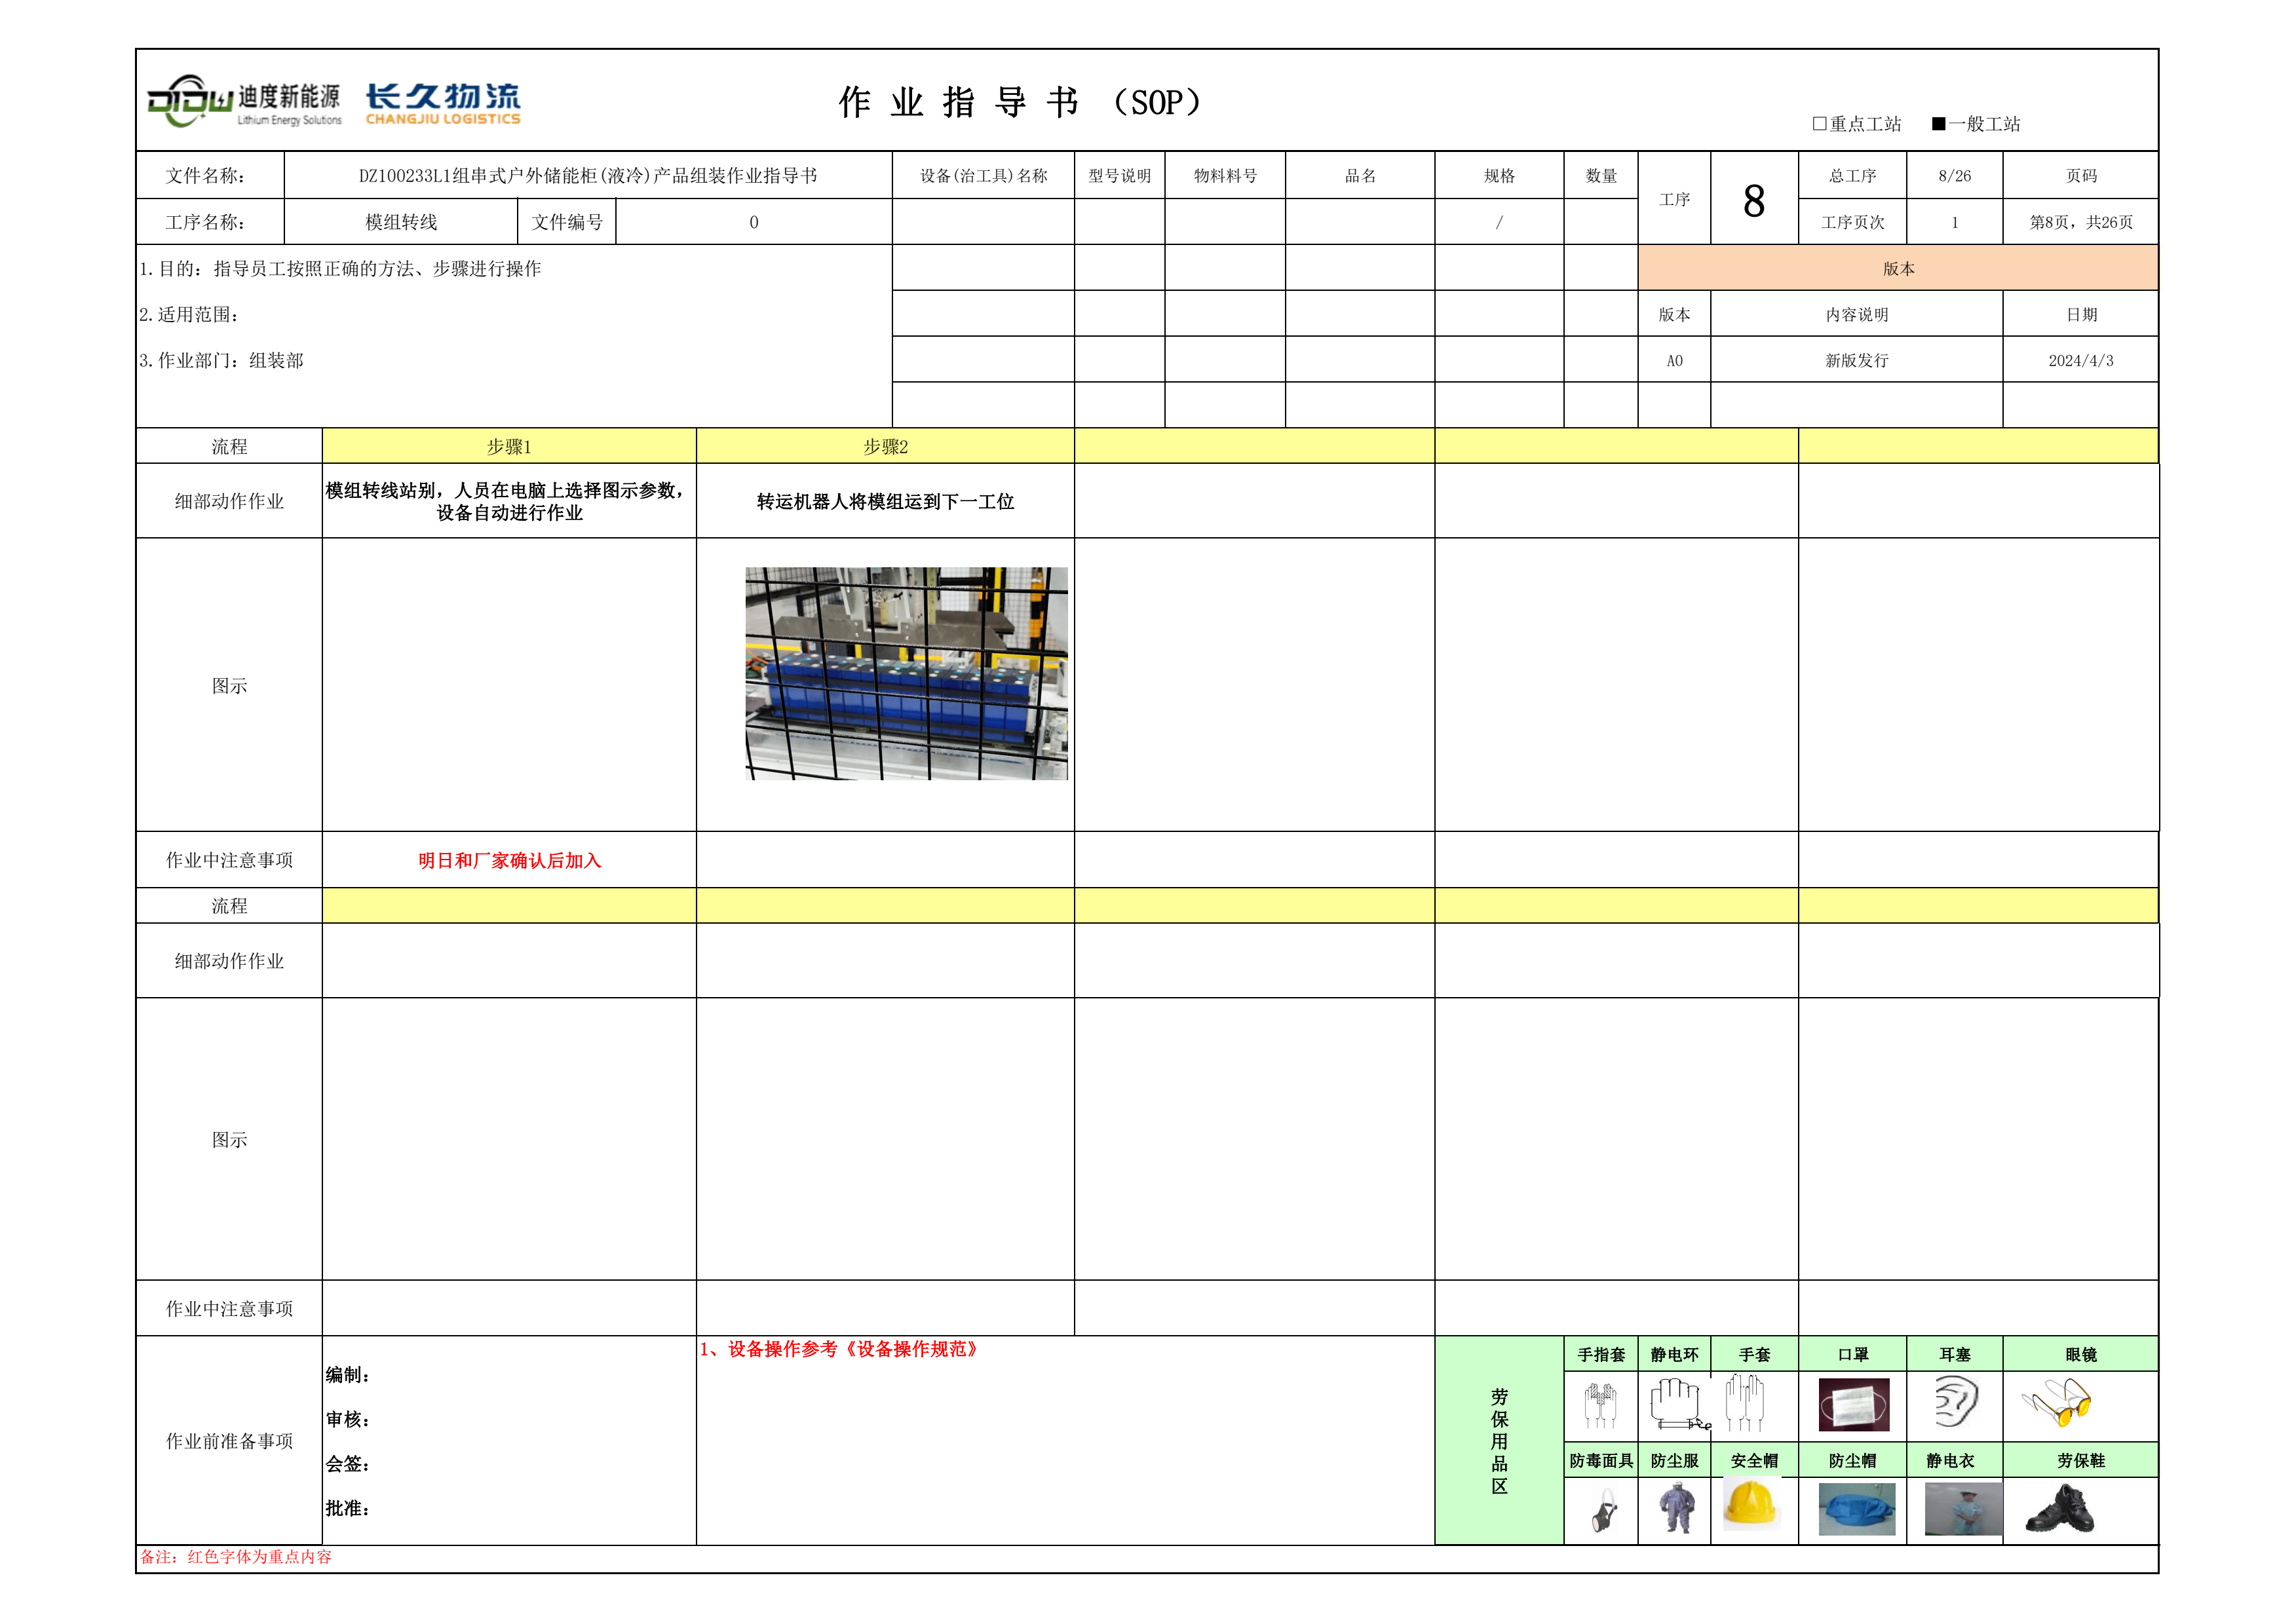The image size is (2296, 1624).
Task: Click red text 明日和厂家确认后加入
Action: point(509,861)
